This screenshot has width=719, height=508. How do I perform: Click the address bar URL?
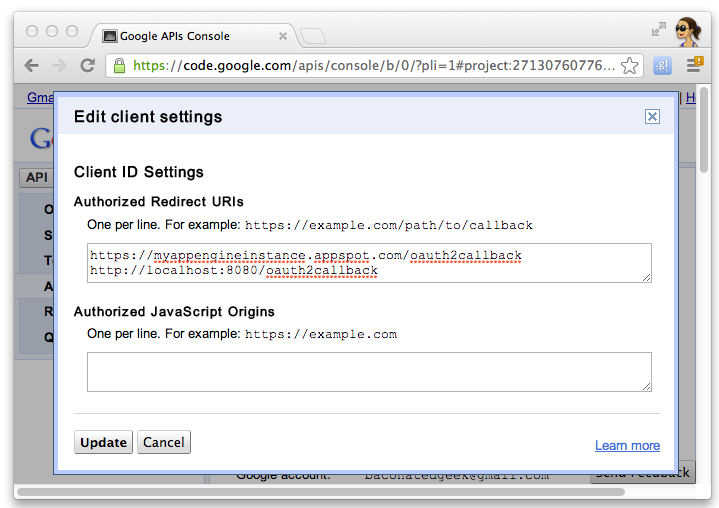coord(370,66)
